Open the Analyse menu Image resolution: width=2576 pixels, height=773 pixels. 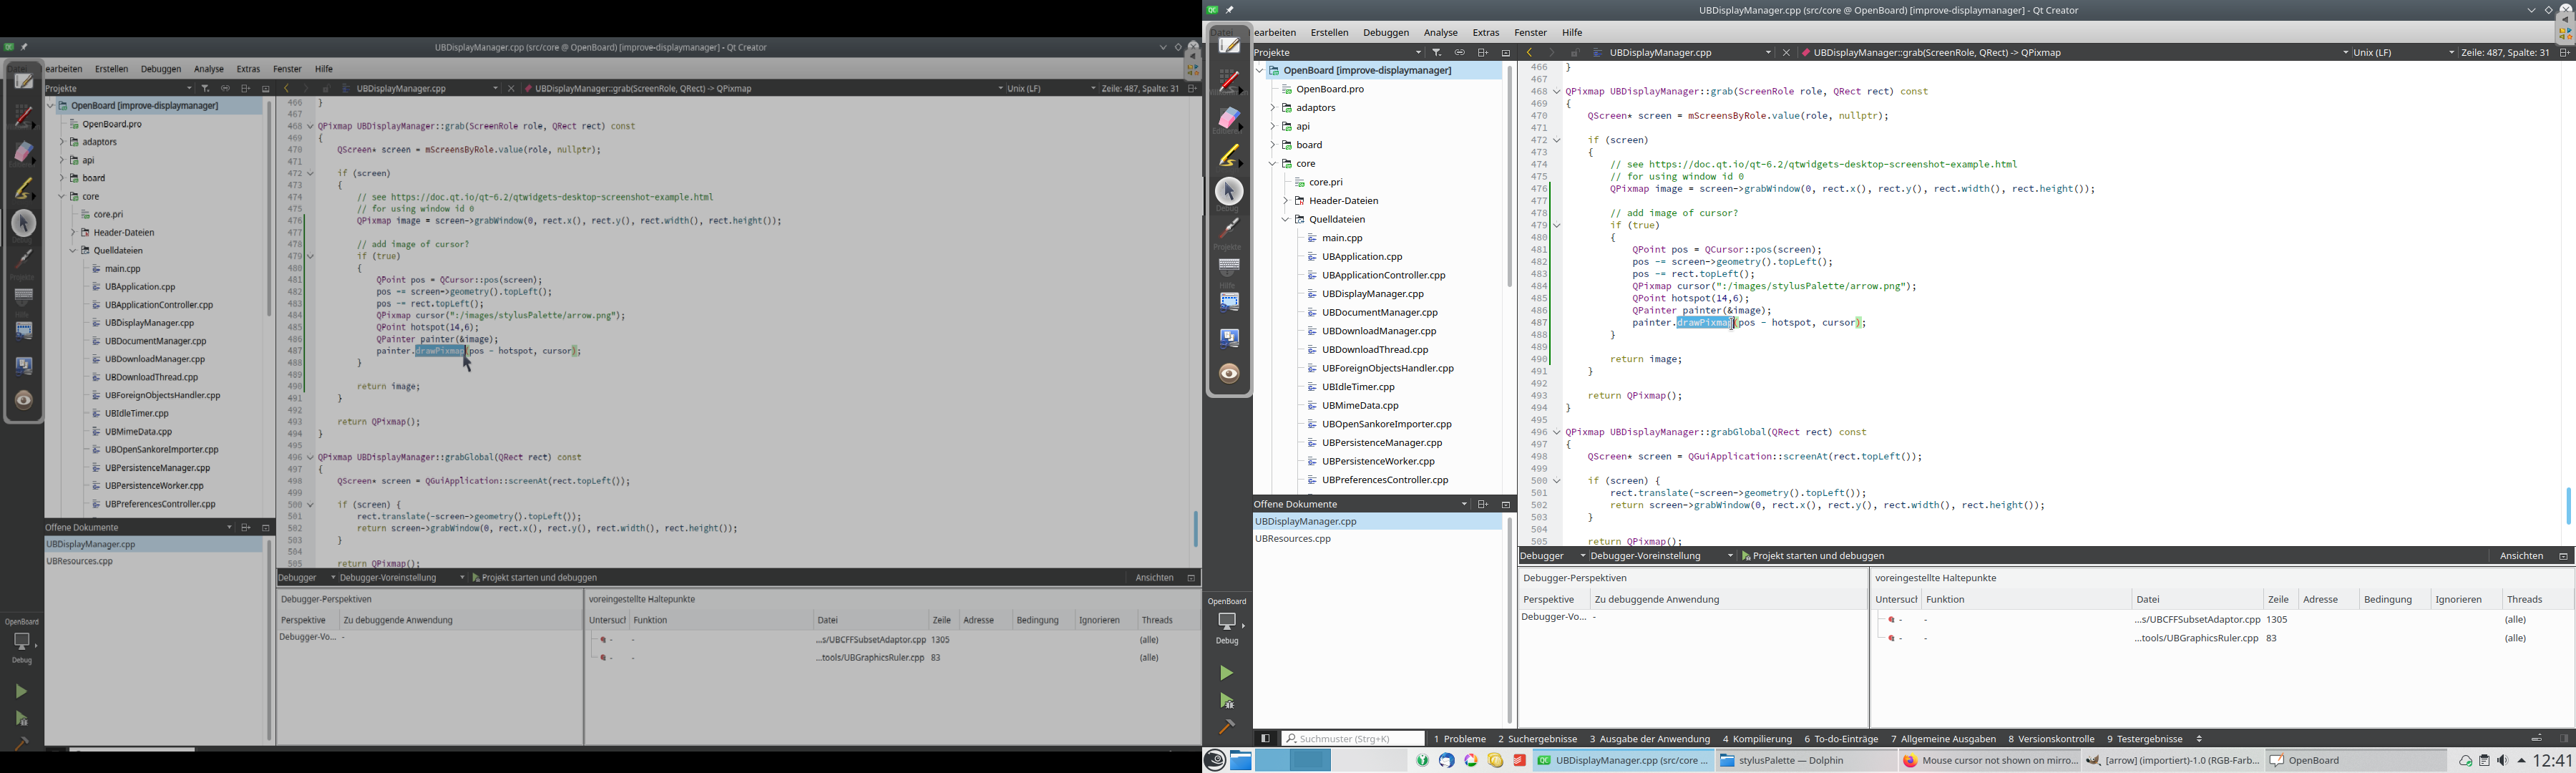click(1440, 32)
